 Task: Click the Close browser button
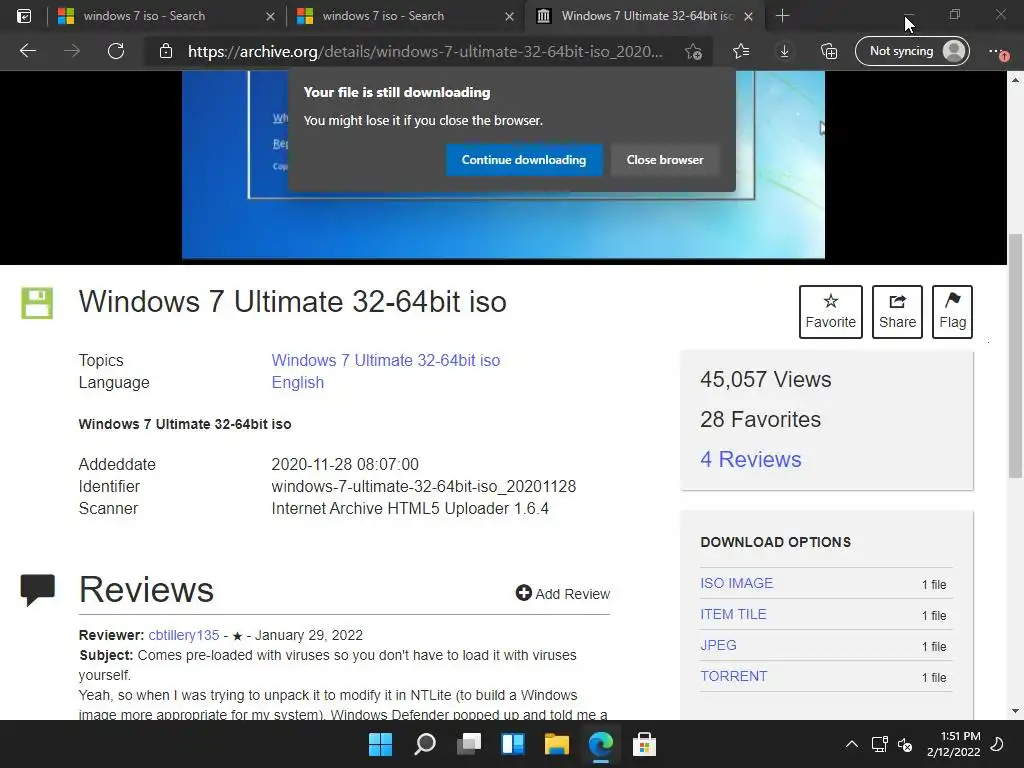[x=665, y=160]
